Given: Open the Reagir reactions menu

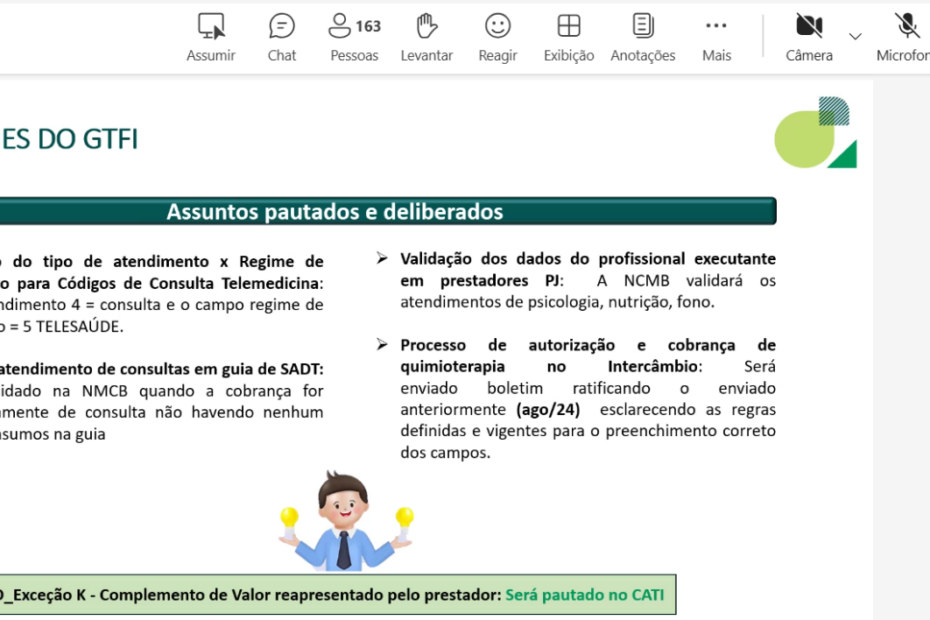Looking at the screenshot, I should coord(497,27).
